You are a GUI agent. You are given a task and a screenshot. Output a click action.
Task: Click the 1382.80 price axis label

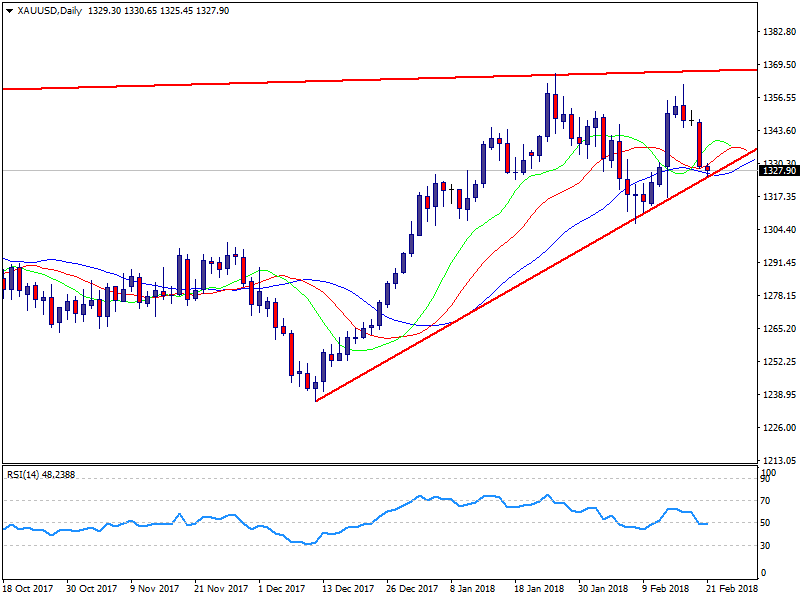tap(777, 32)
